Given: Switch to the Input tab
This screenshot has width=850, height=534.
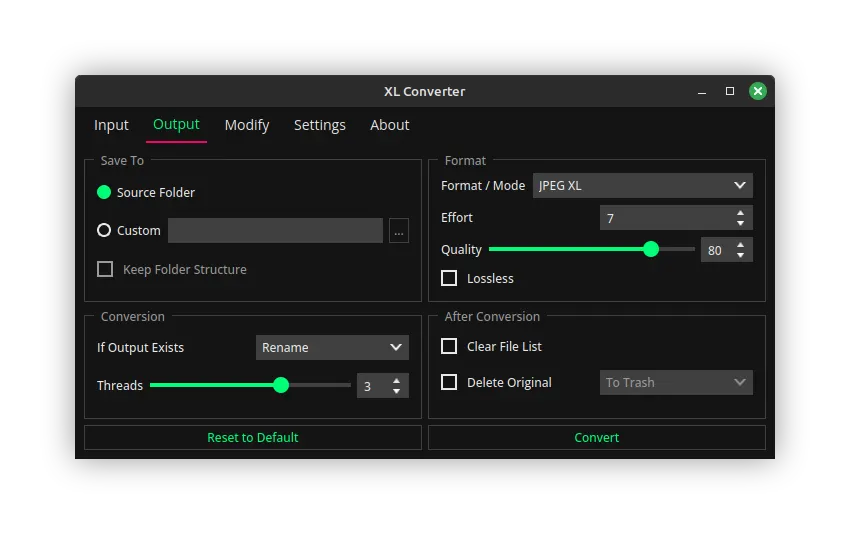Looking at the screenshot, I should click(111, 125).
